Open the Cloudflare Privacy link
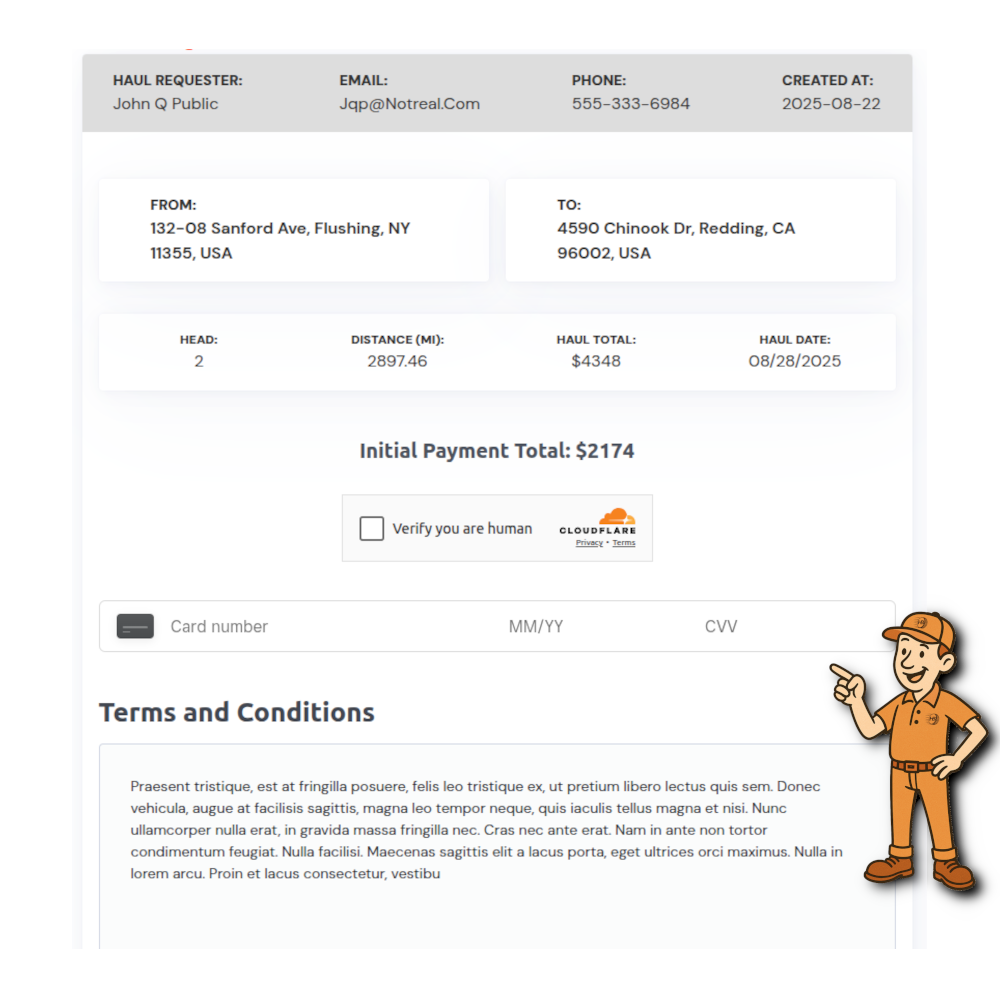Screen dimensions: 1000x1000 point(589,543)
